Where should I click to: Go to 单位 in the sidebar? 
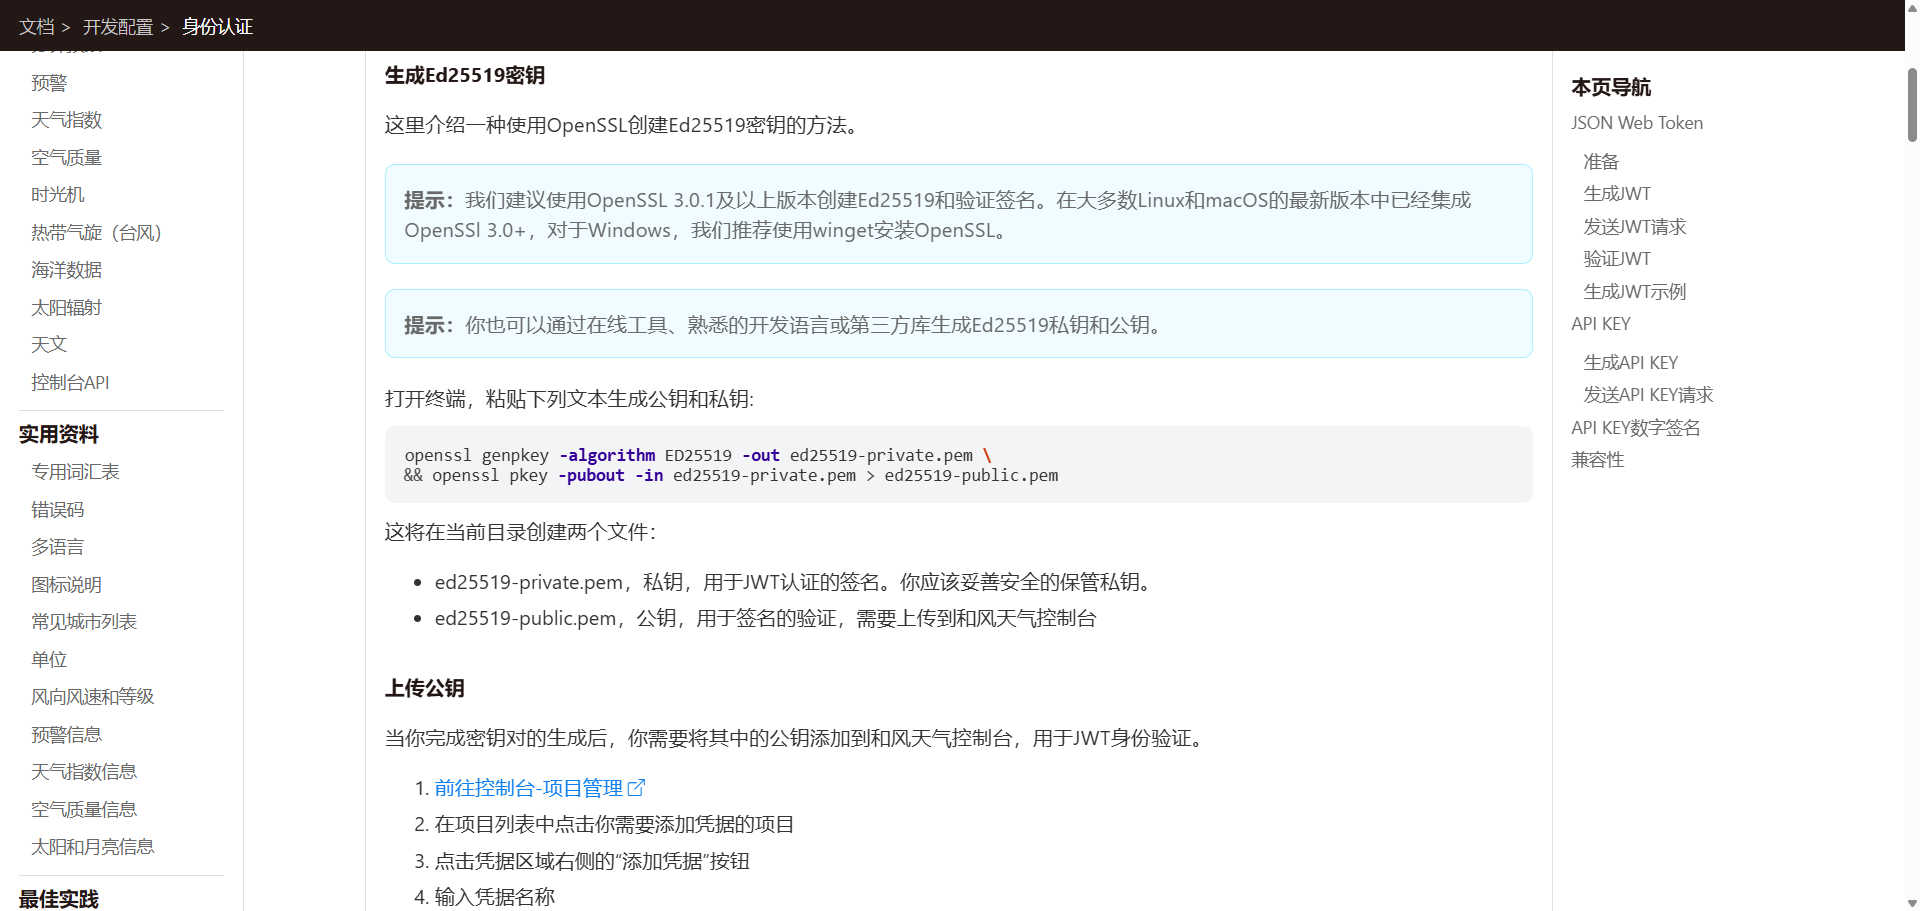click(x=49, y=660)
